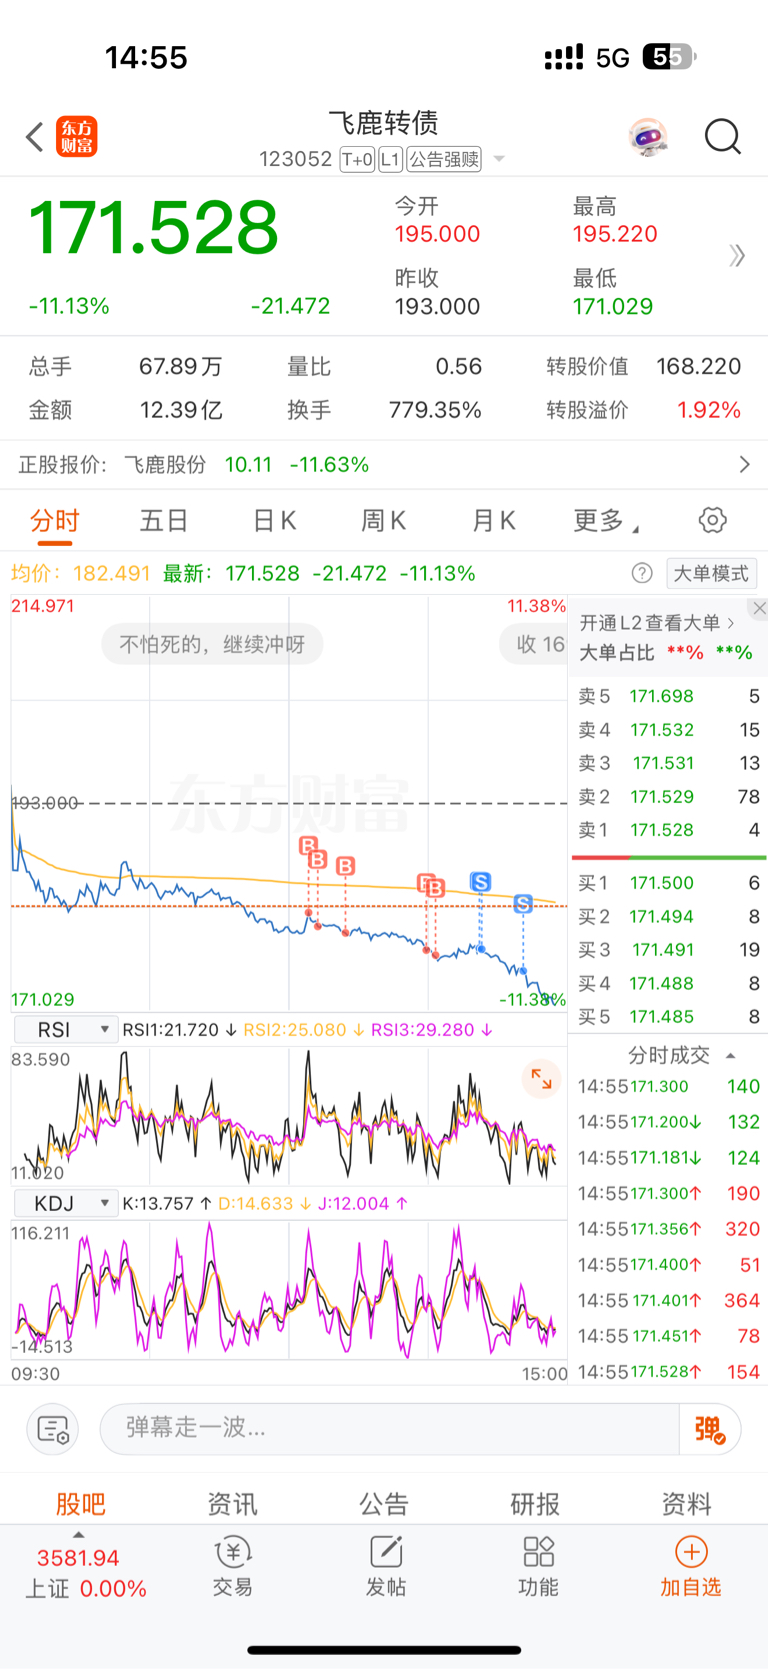Expand more quote details double chevron

click(x=737, y=256)
